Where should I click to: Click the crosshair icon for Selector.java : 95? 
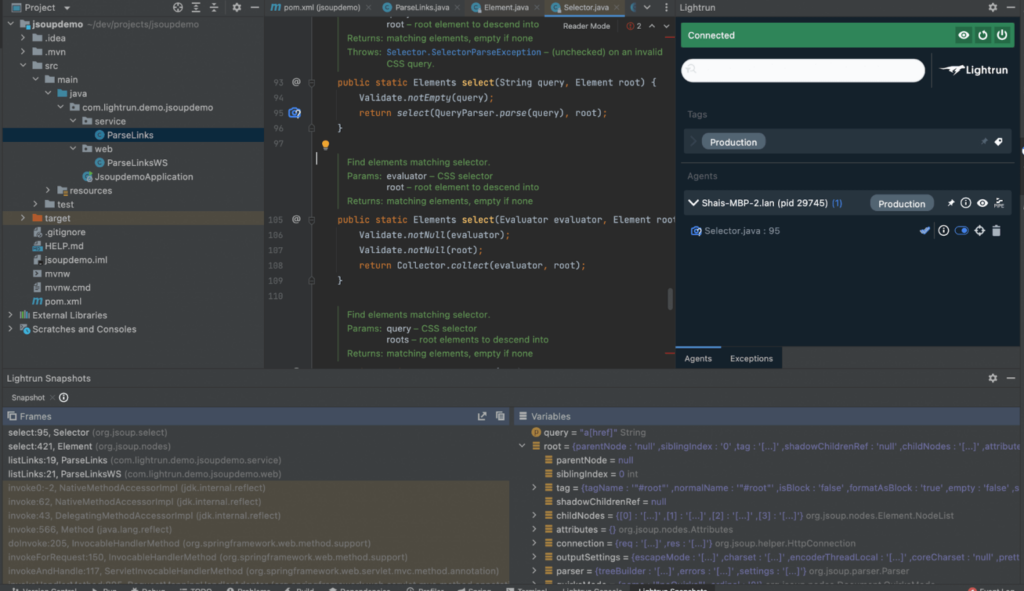pyautogui.click(x=980, y=231)
